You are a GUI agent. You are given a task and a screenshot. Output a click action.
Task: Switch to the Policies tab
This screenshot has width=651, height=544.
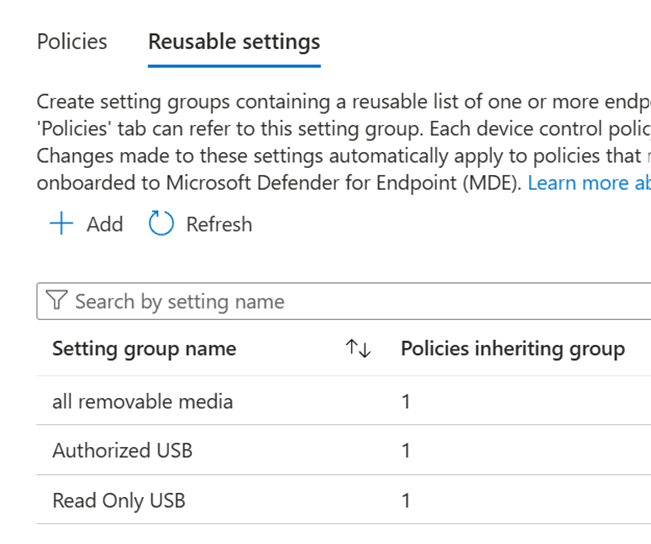pos(71,42)
